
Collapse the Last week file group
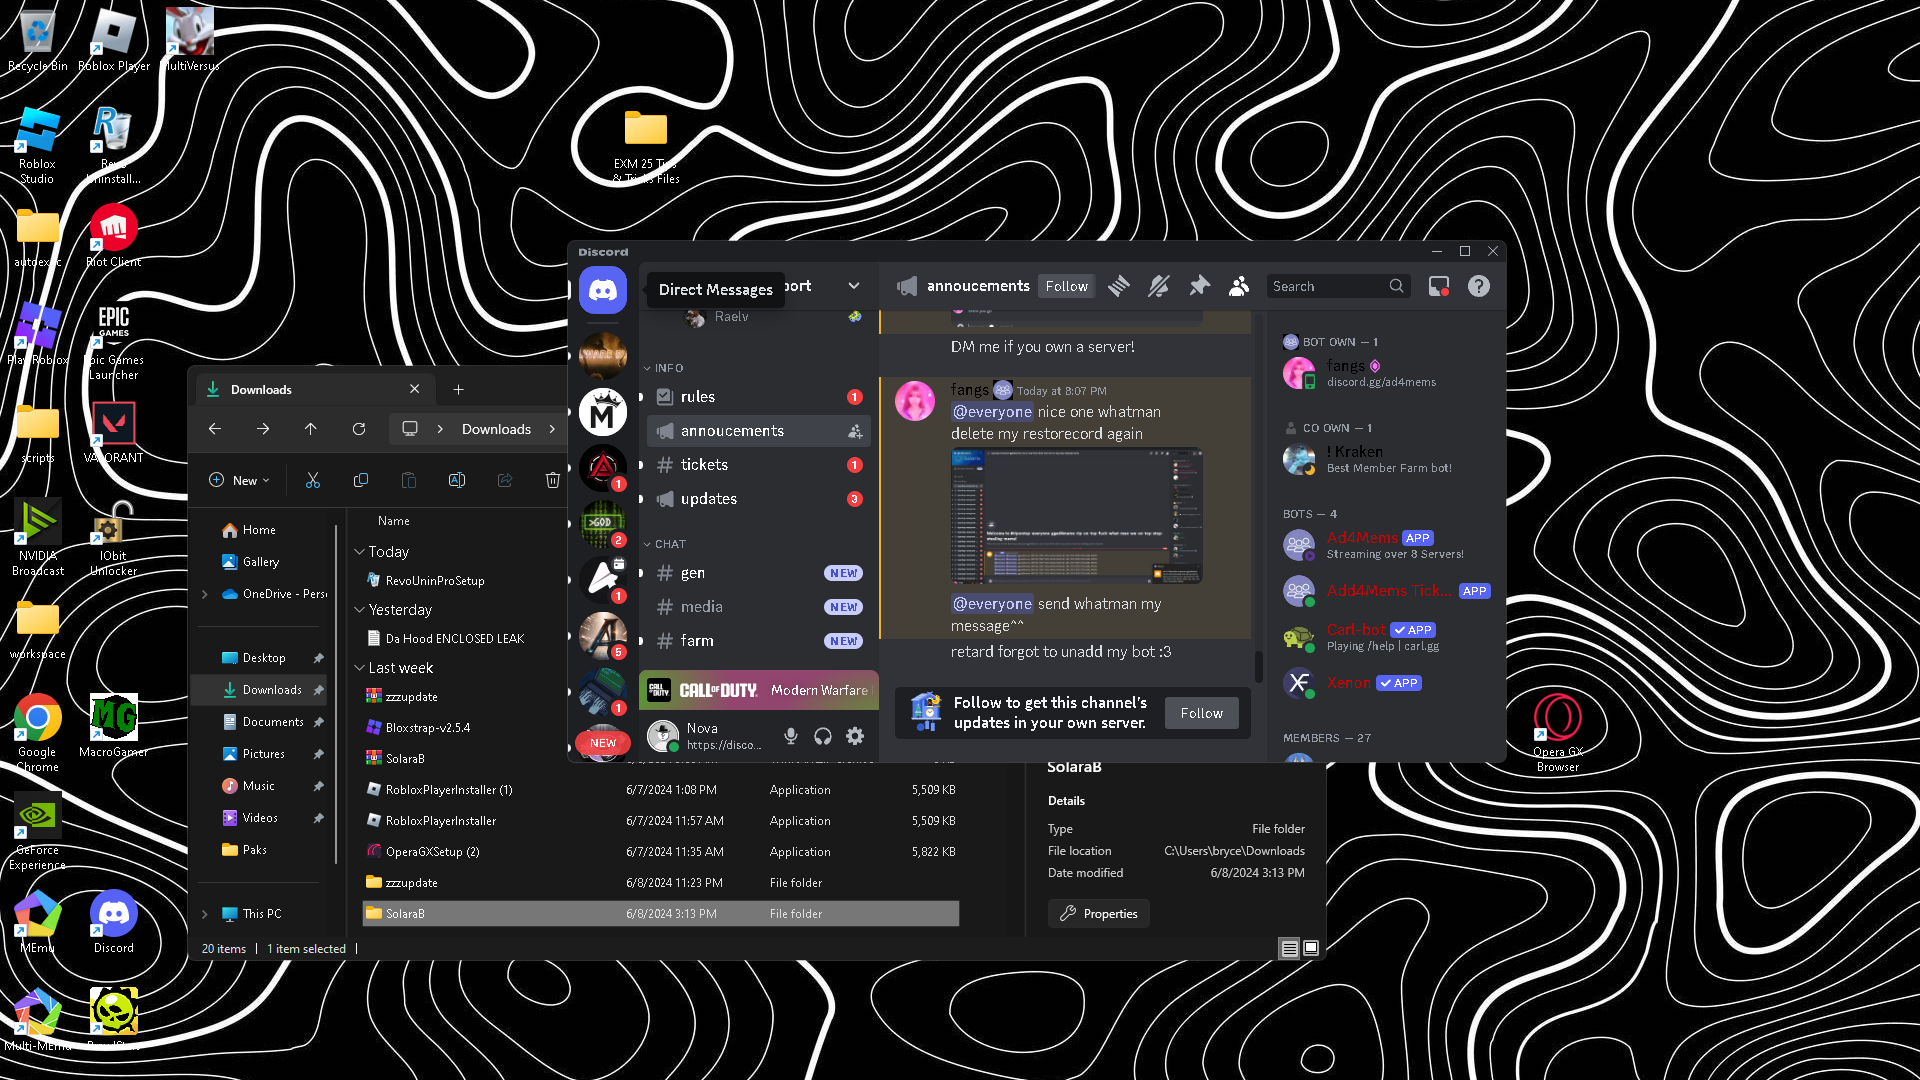tap(360, 668)
